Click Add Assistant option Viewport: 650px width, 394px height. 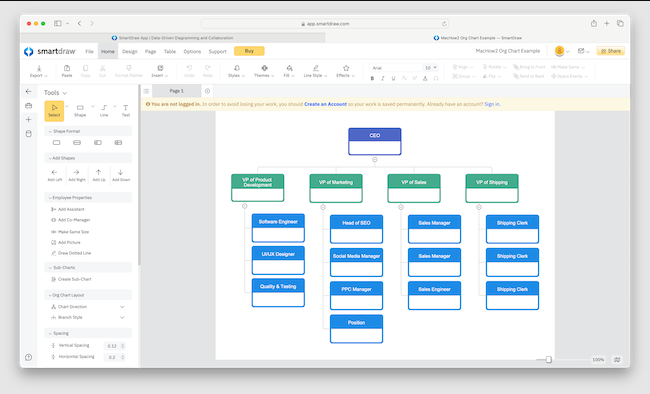pyautogui.click(x=68, y=209)
